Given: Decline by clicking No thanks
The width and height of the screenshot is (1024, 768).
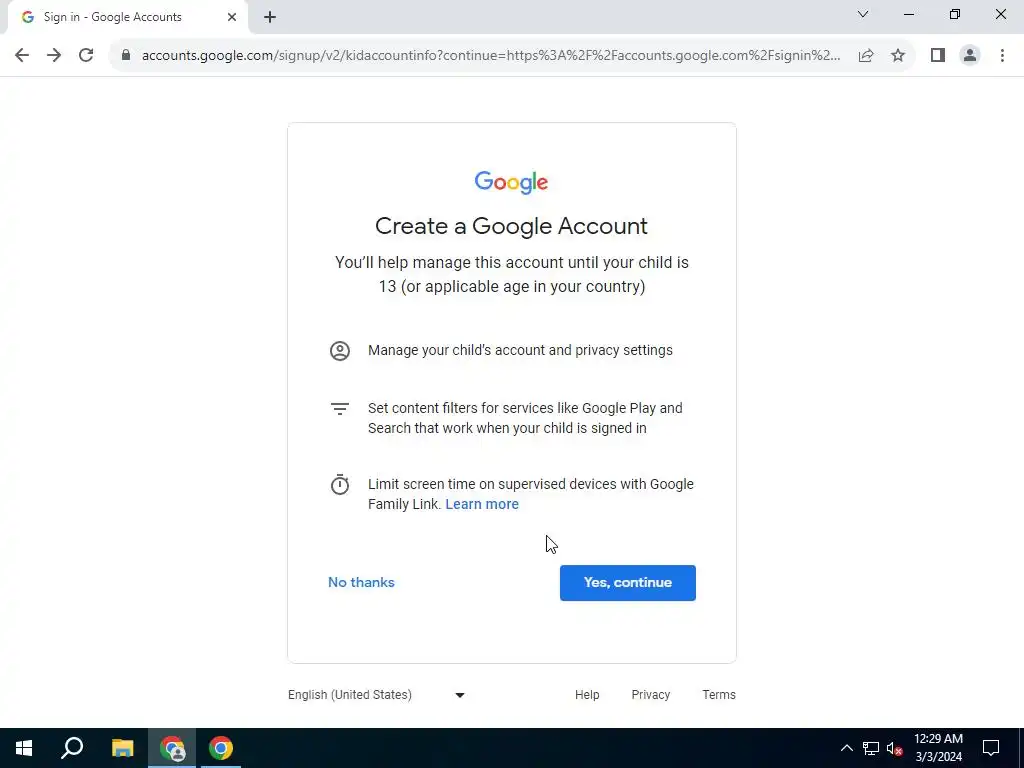Looking at the screenshot, I should [x=361, y=583].
